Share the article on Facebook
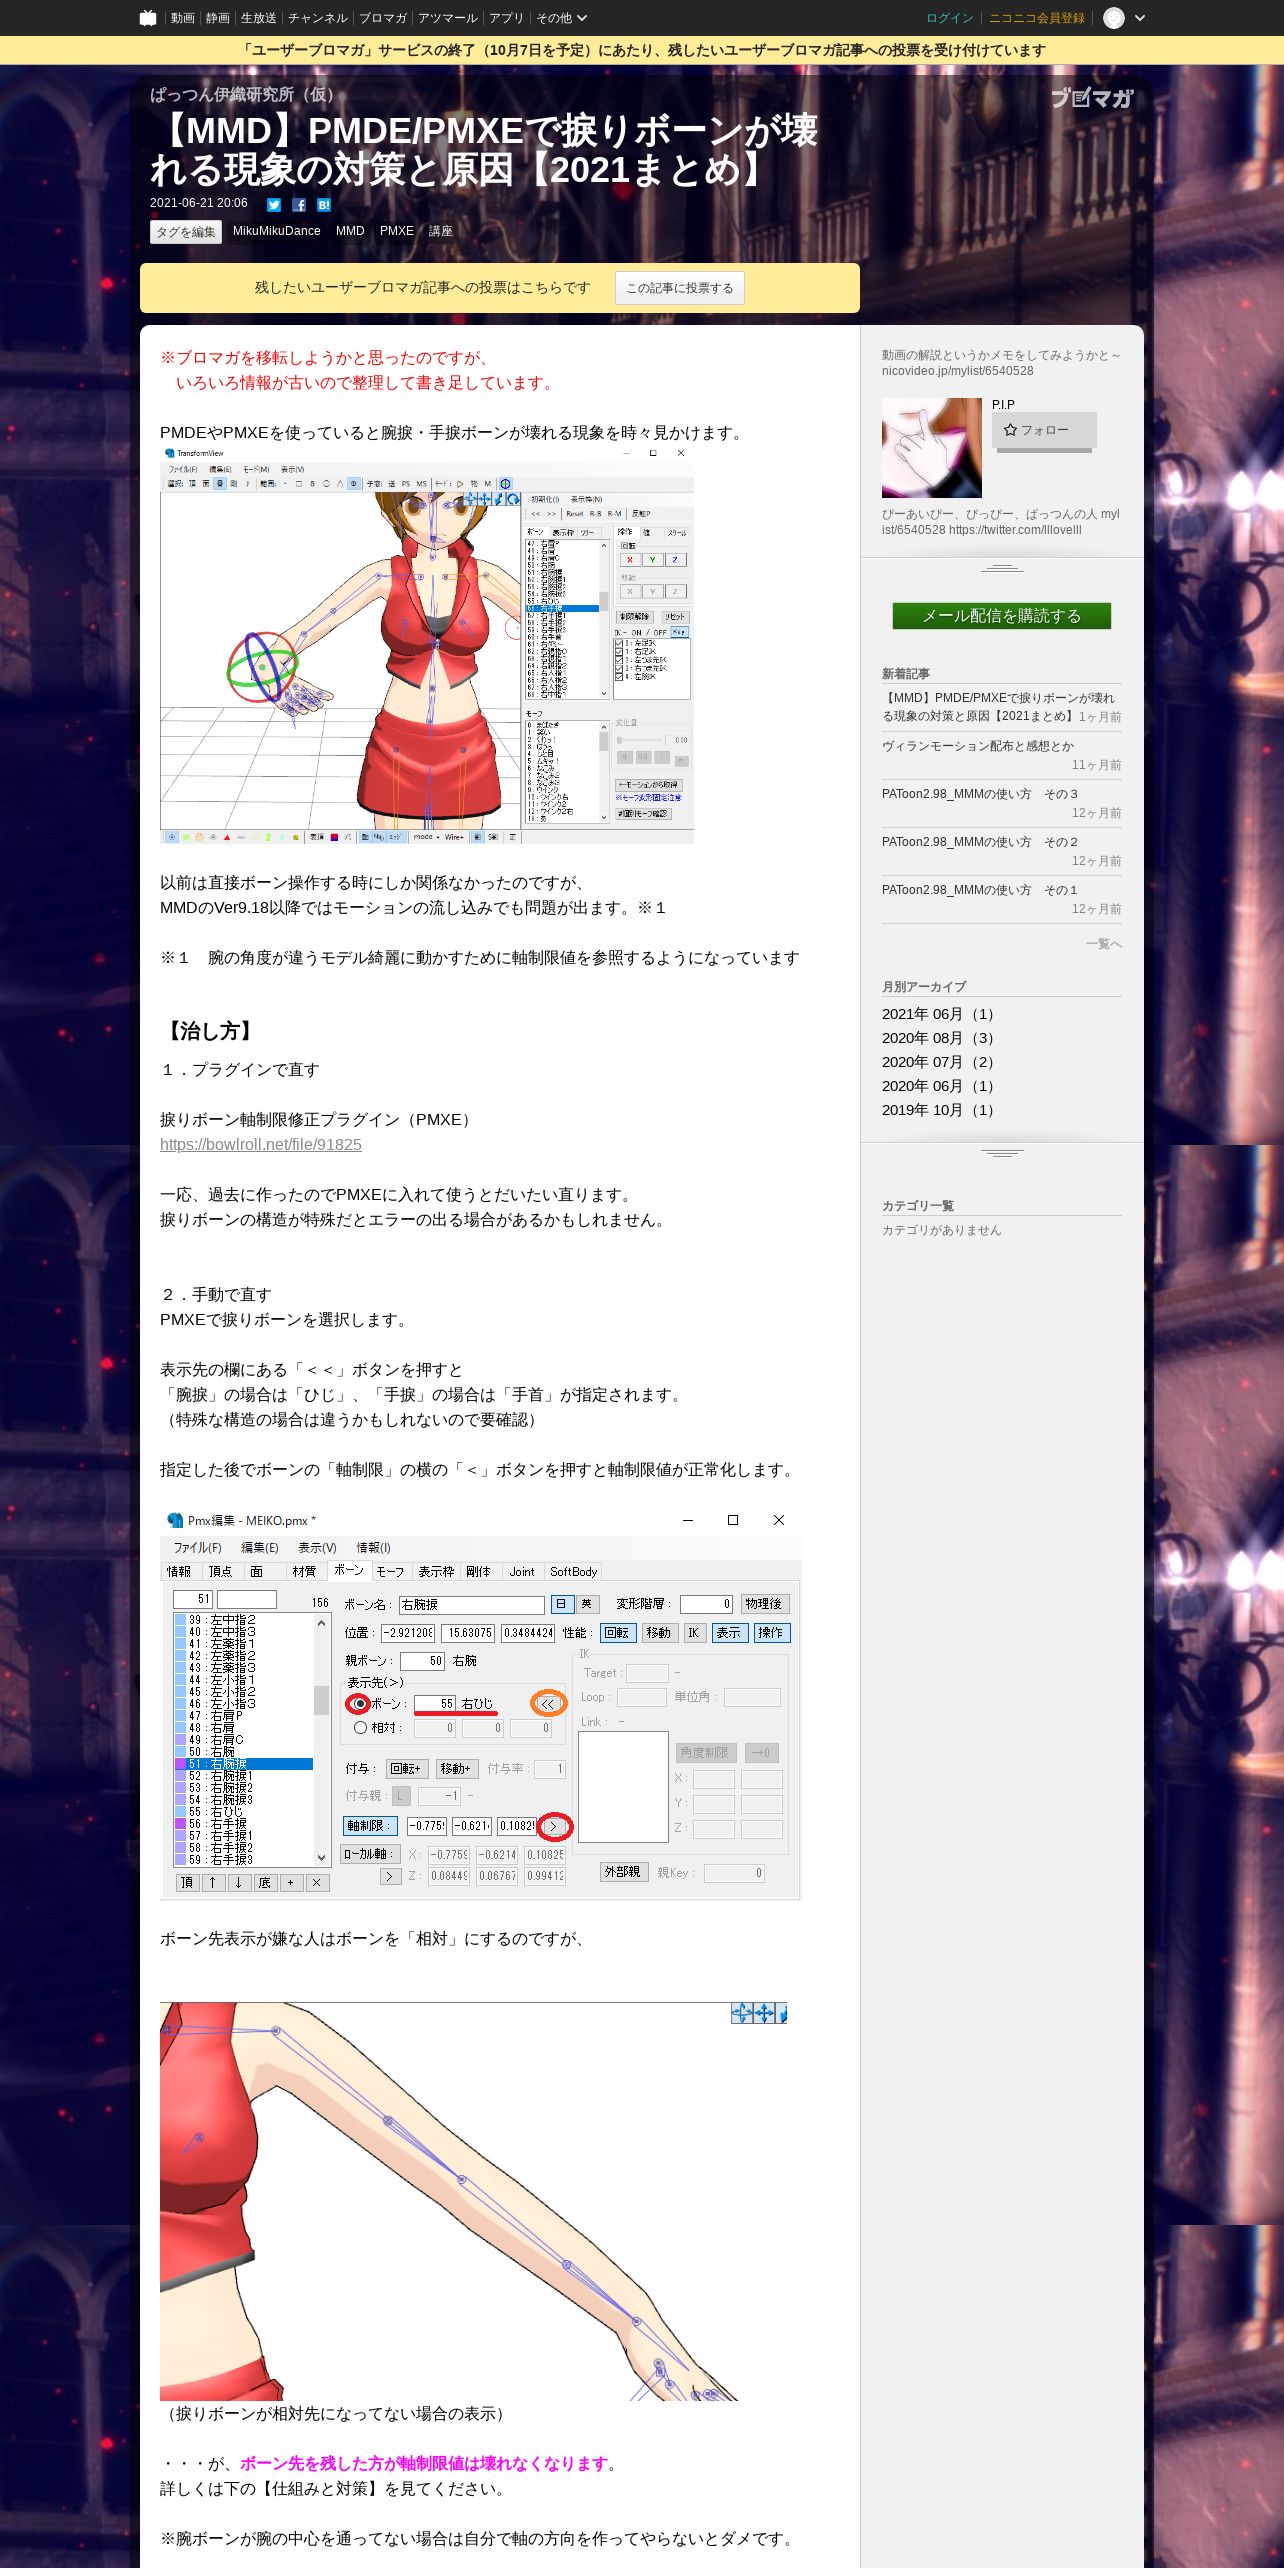The height and width of the screenshot is (2568, 1284). (299, 204)
